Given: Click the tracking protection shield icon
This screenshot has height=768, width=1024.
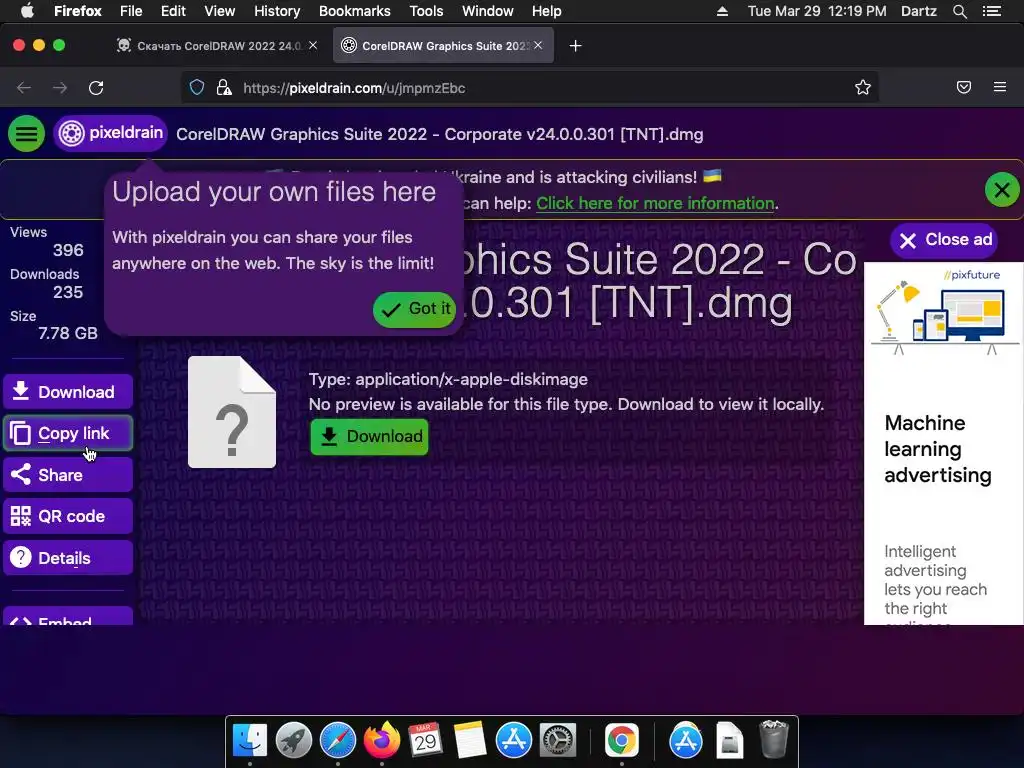Looking at the screenshot, I should (197, 88).
